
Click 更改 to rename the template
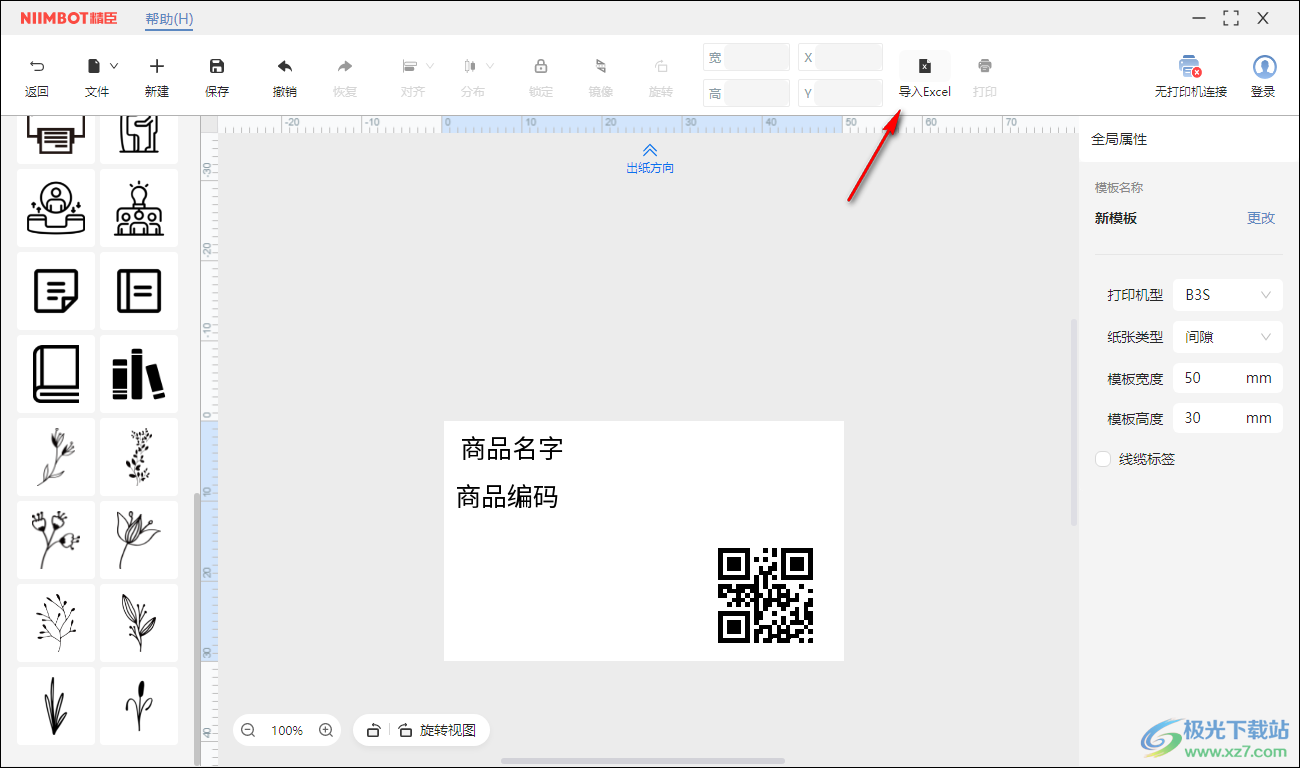(1261, 218)
